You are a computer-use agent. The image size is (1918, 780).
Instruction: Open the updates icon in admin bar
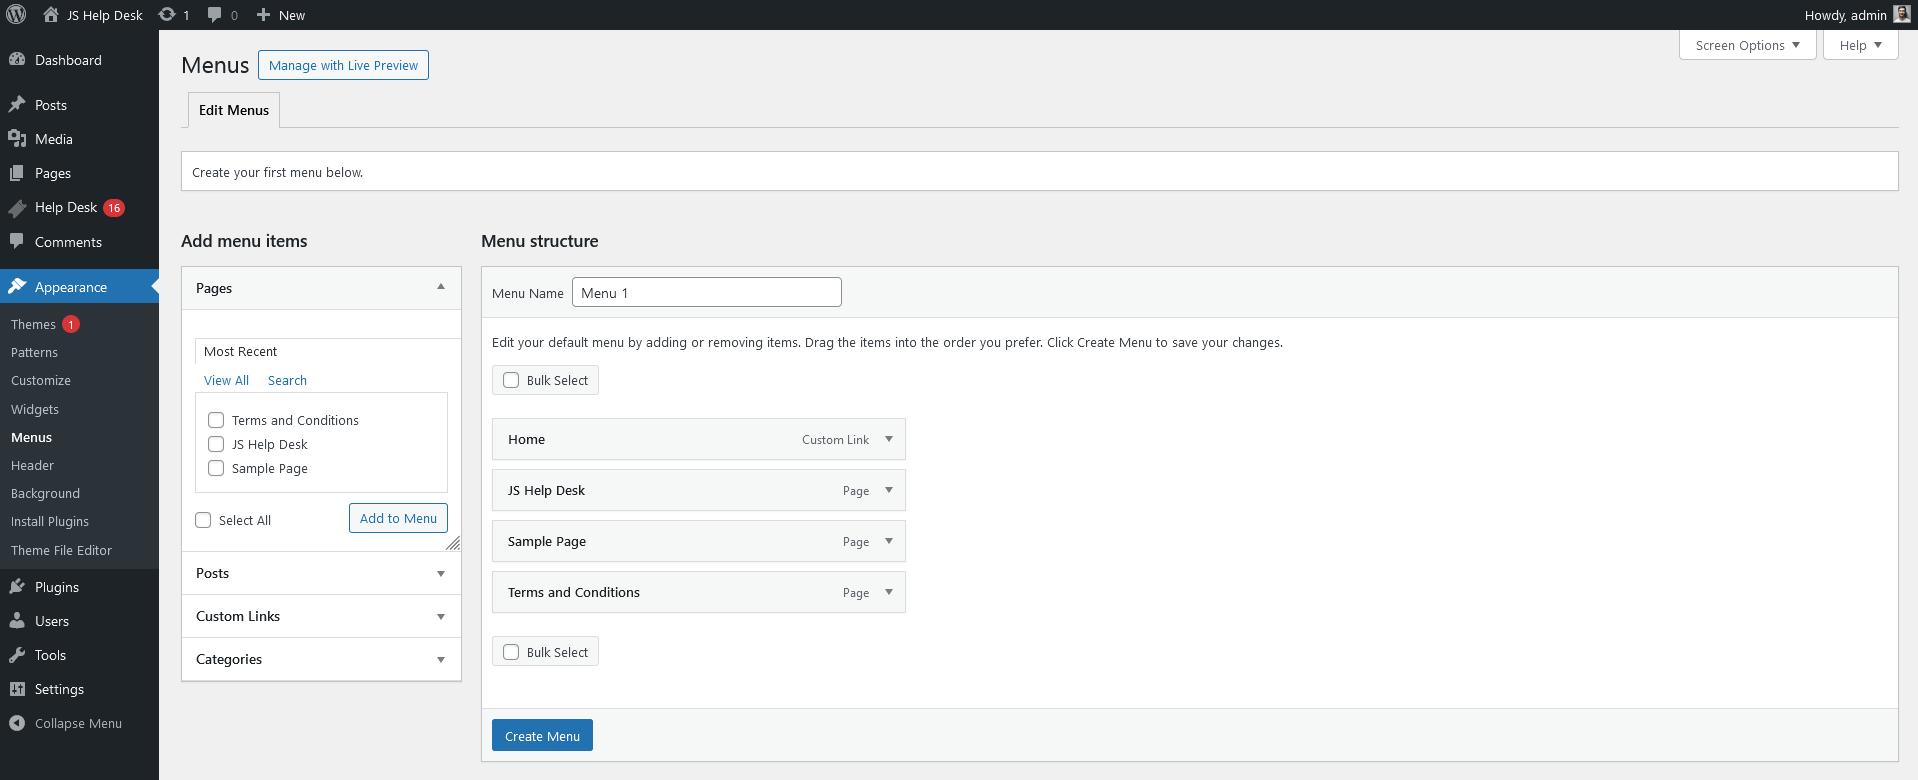(168, 15)
